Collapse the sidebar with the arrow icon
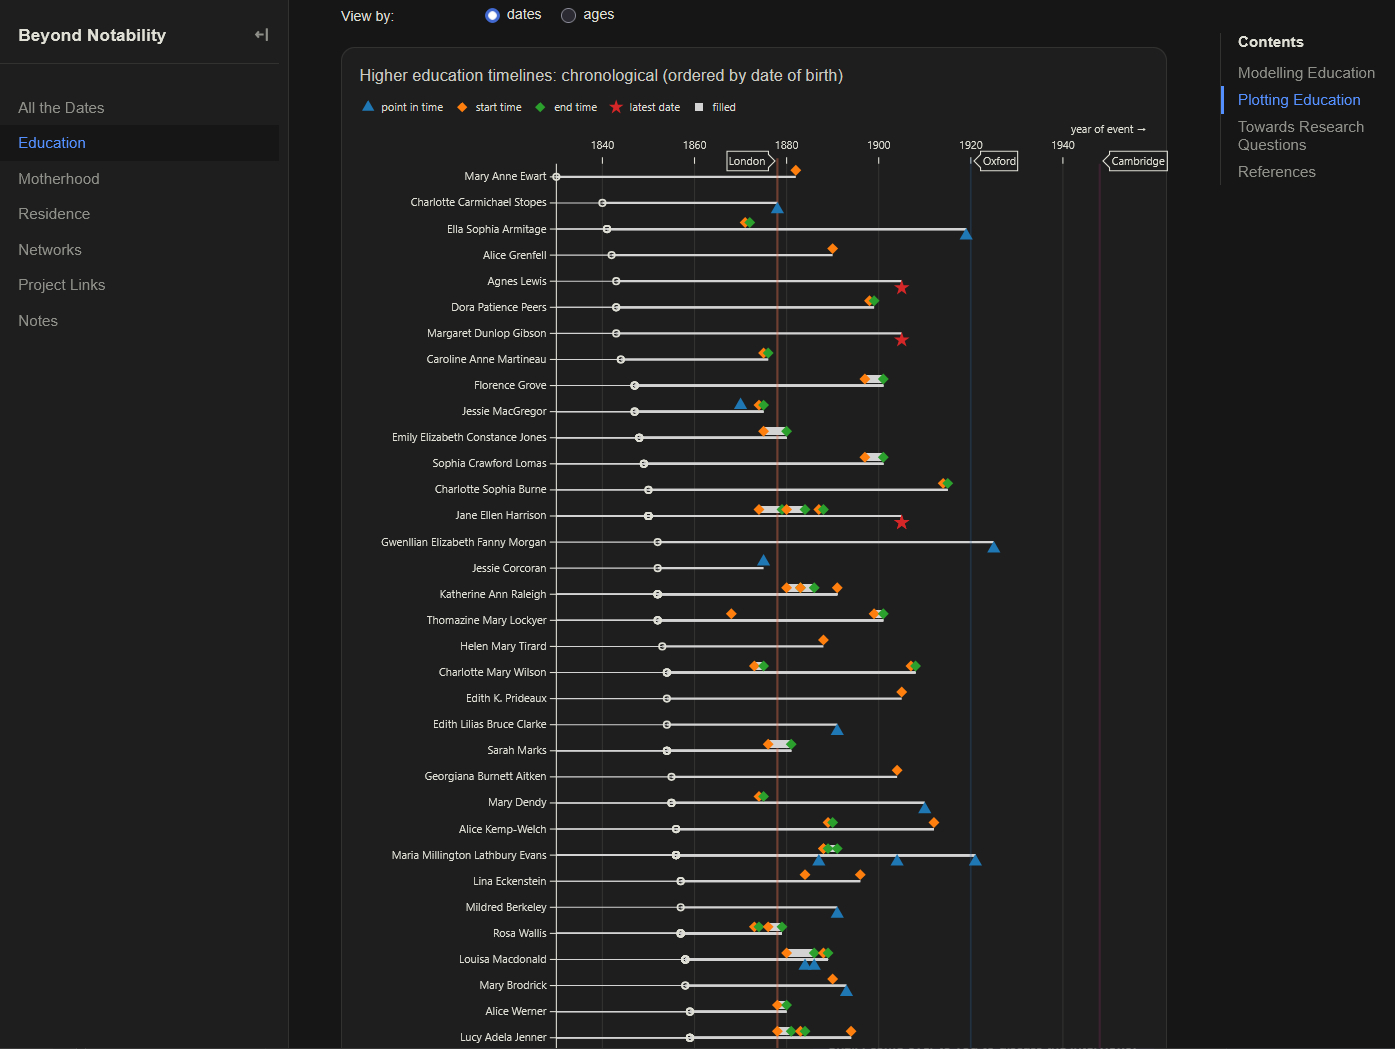 point(261,35)
